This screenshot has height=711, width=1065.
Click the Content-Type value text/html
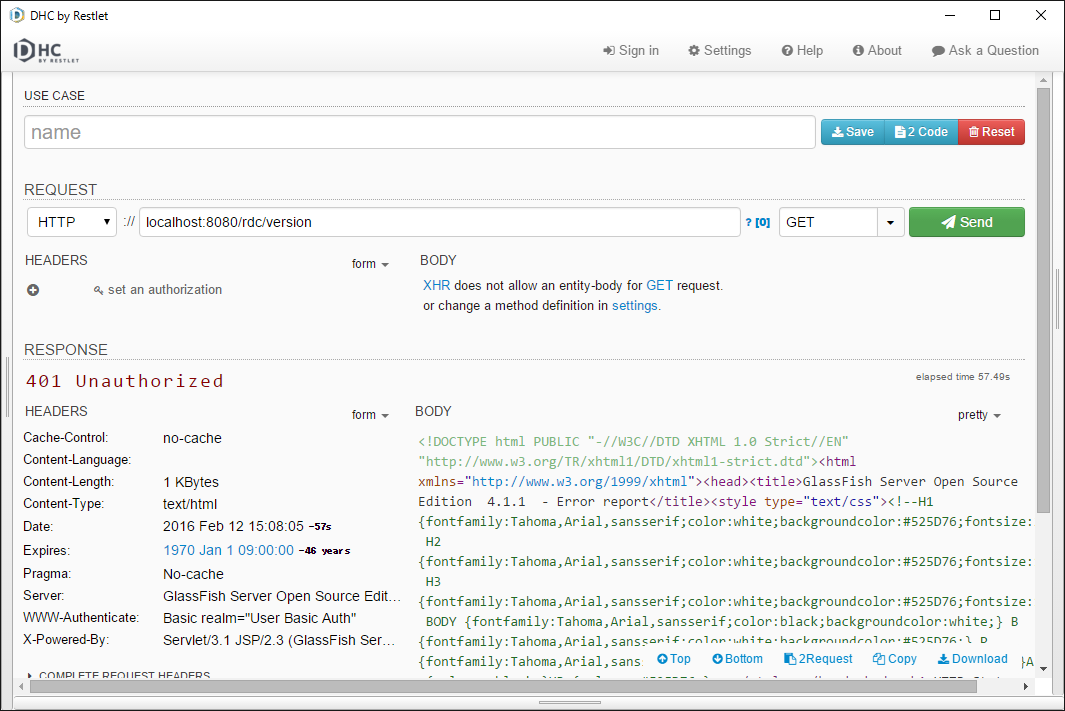(x=190, y=504)
